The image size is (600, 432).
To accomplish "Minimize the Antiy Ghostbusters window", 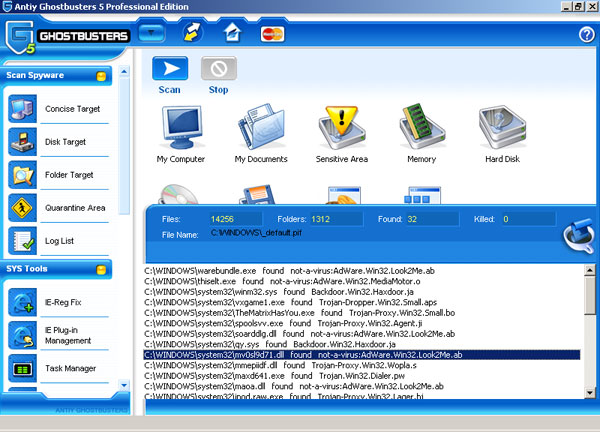I will coord(566,7).
